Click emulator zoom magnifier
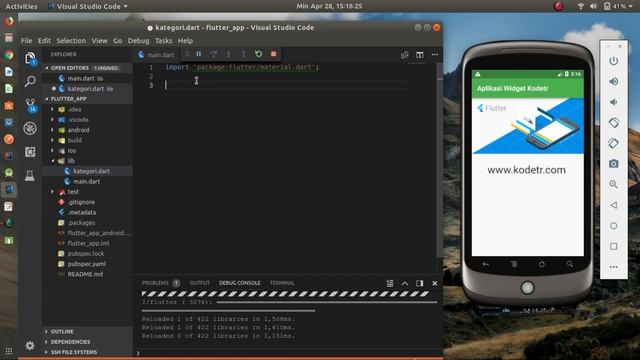 (x=613, y=184)
